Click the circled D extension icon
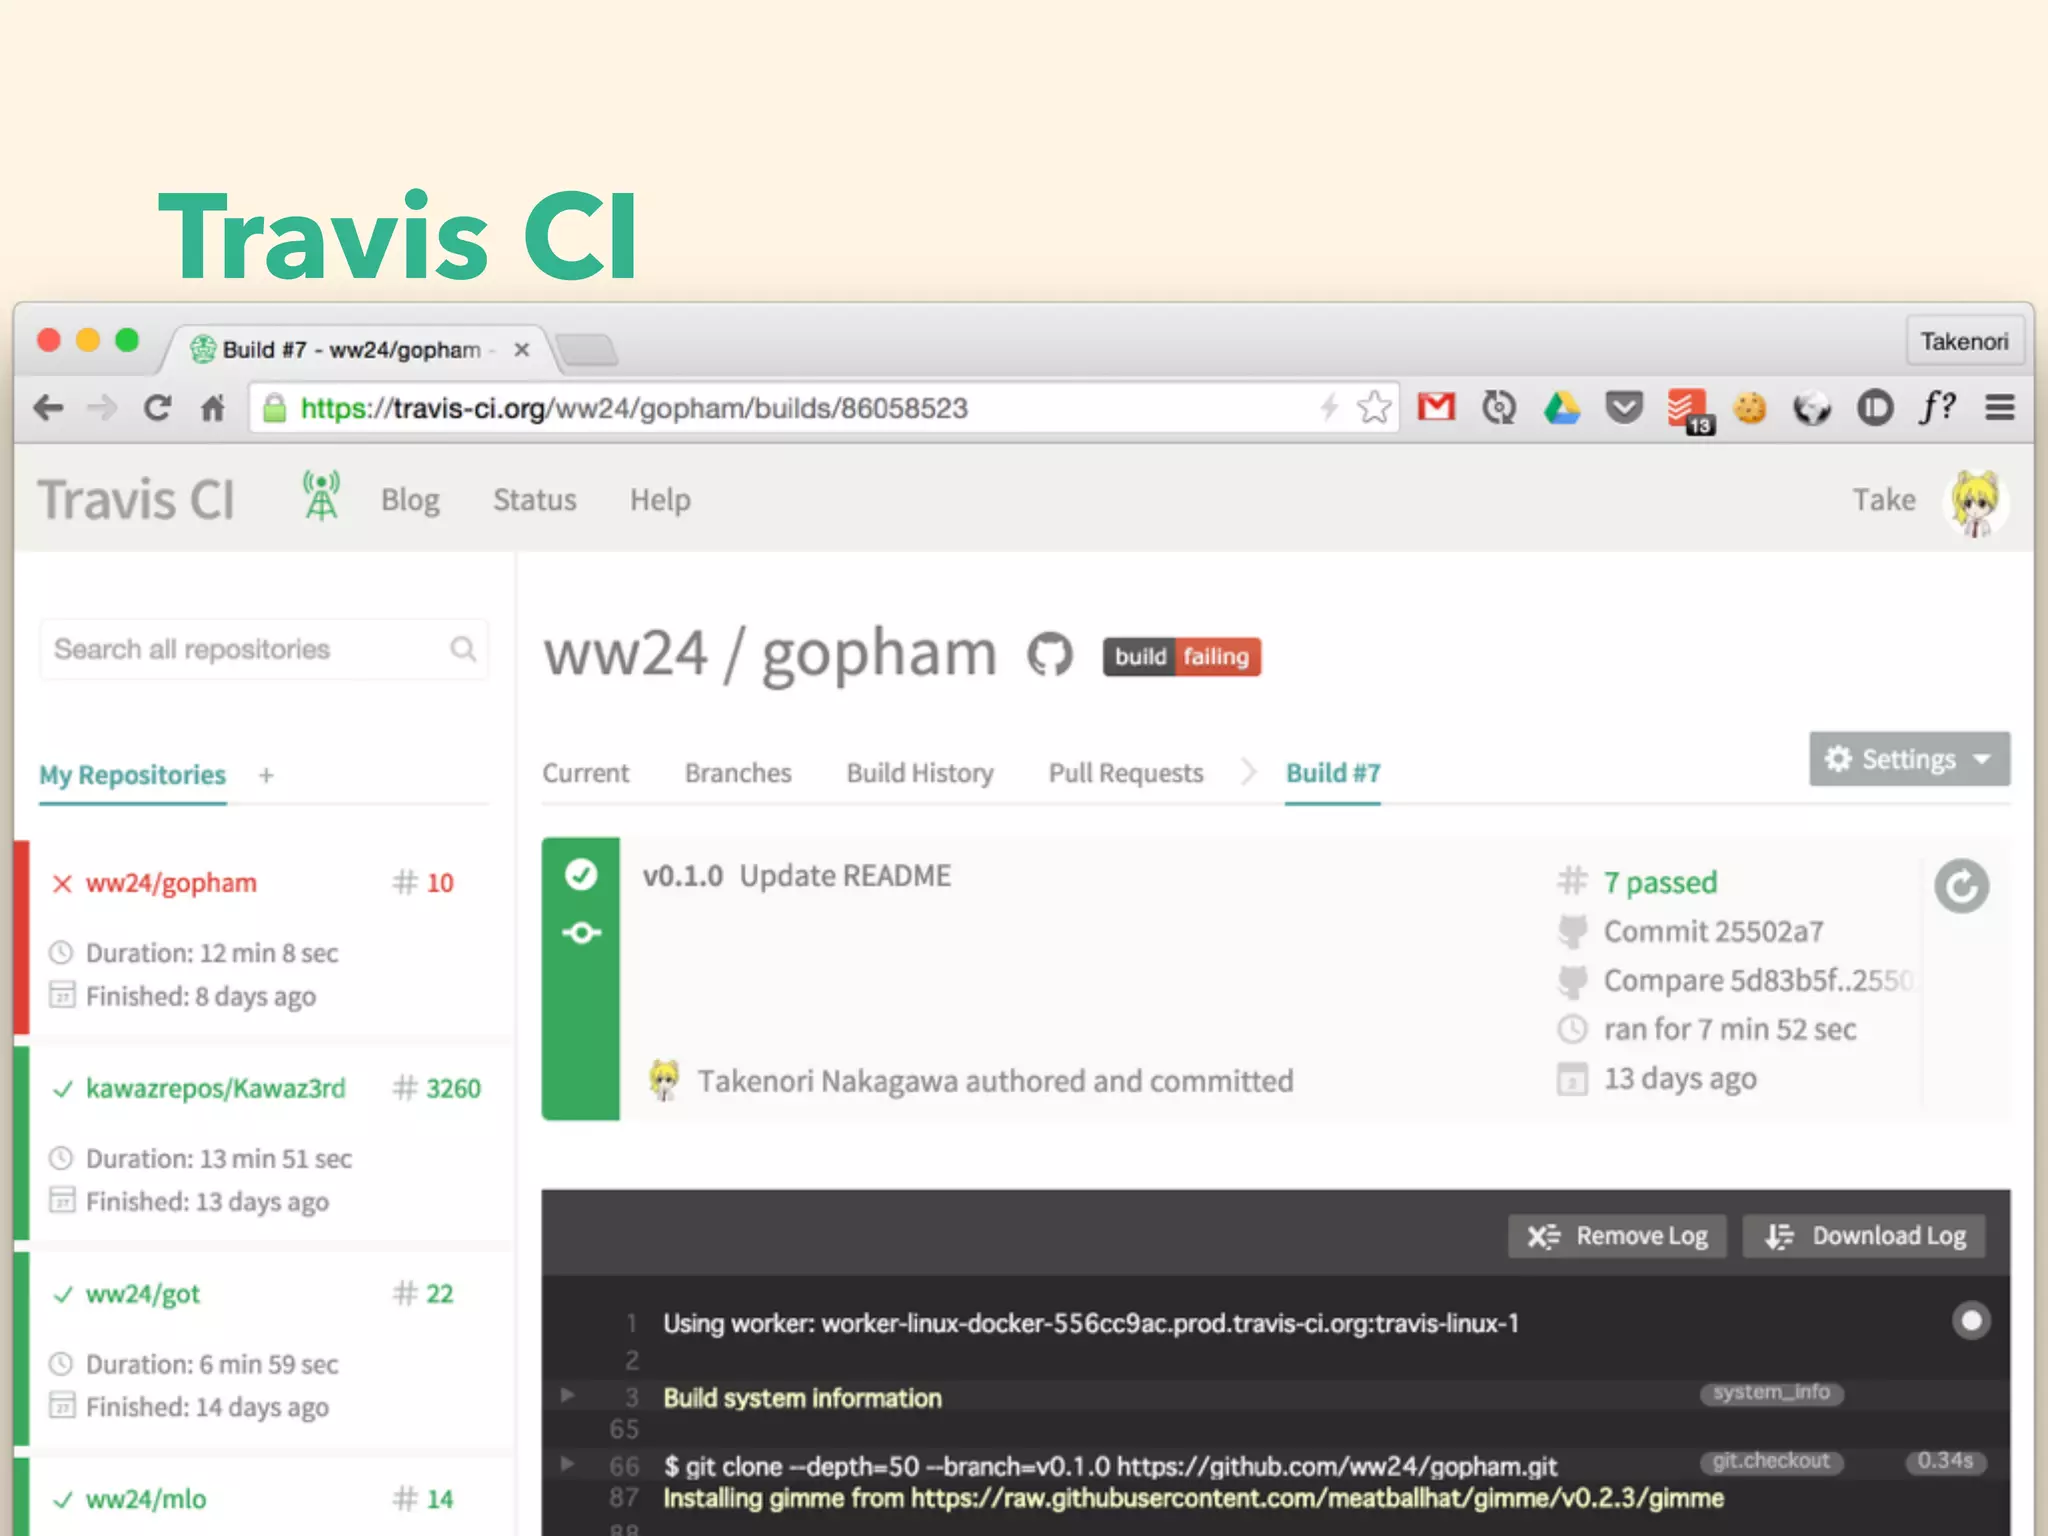2048x1536 pixels. click(1875, 408)
